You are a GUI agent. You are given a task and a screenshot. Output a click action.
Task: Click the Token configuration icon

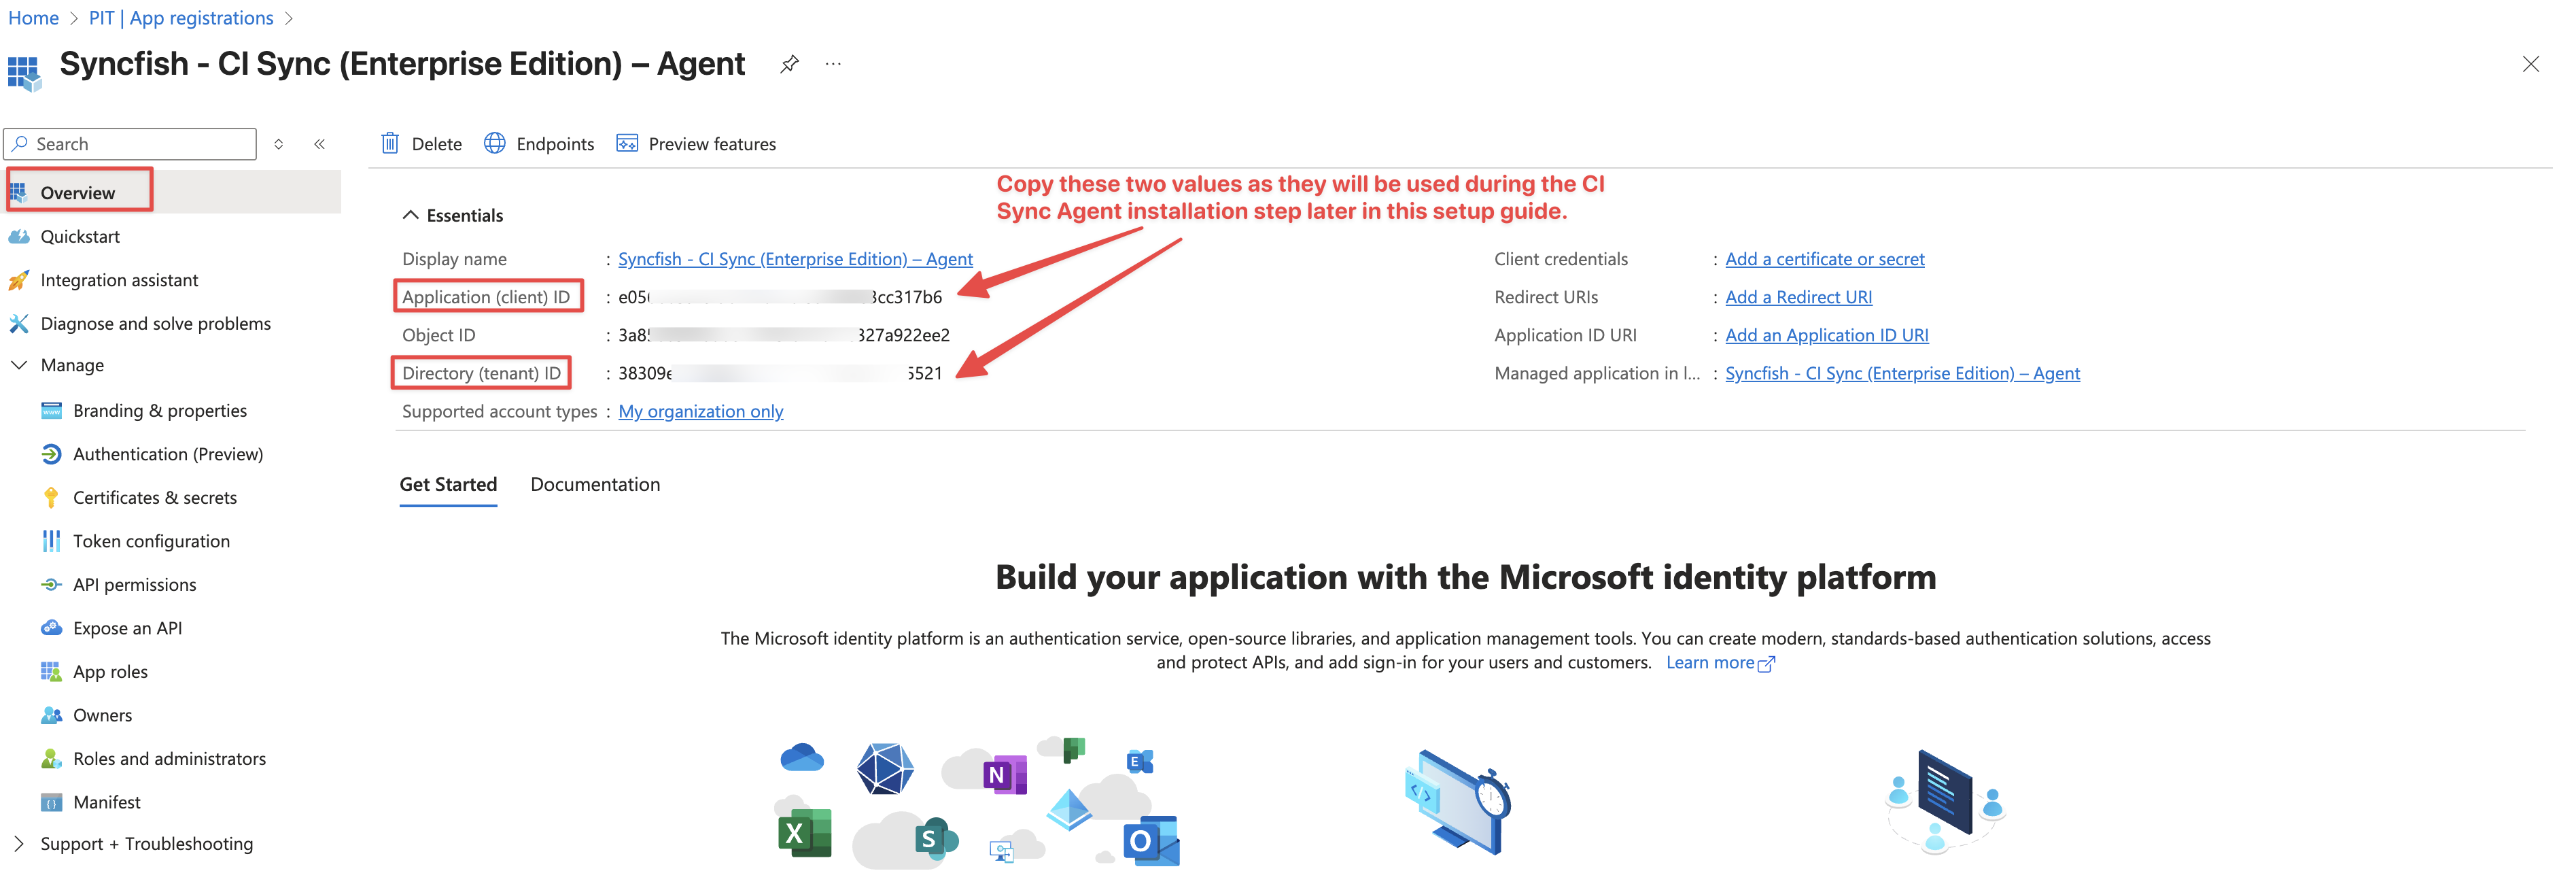coord(51,542)
